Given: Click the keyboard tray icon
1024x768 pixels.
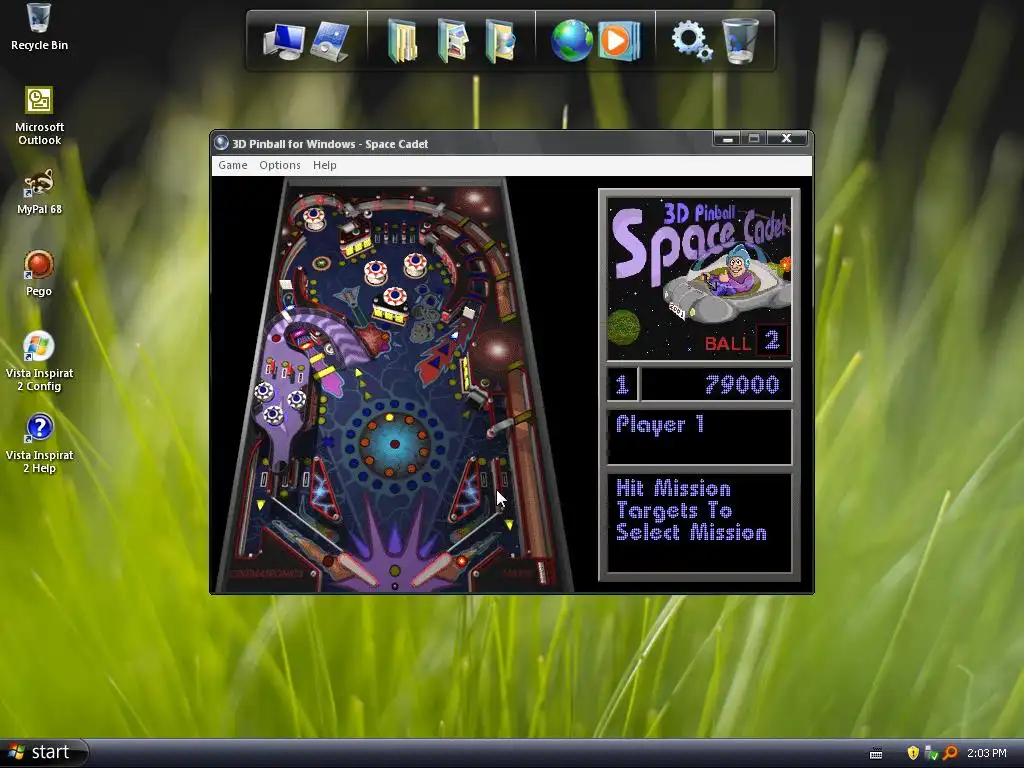Looking at the screenshot, I should 876,754.
